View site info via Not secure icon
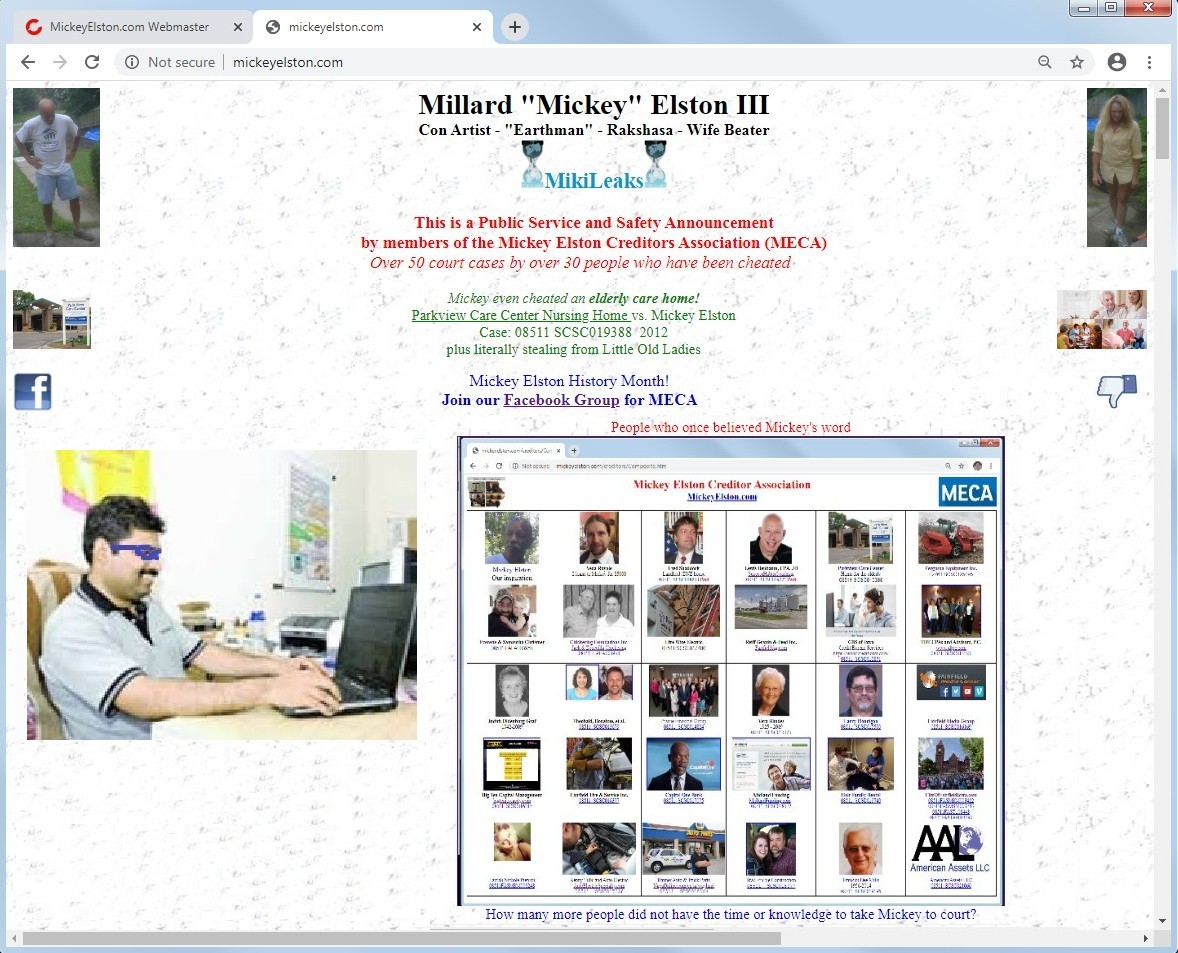1178x953 pixels. click(x=131, y=62)
